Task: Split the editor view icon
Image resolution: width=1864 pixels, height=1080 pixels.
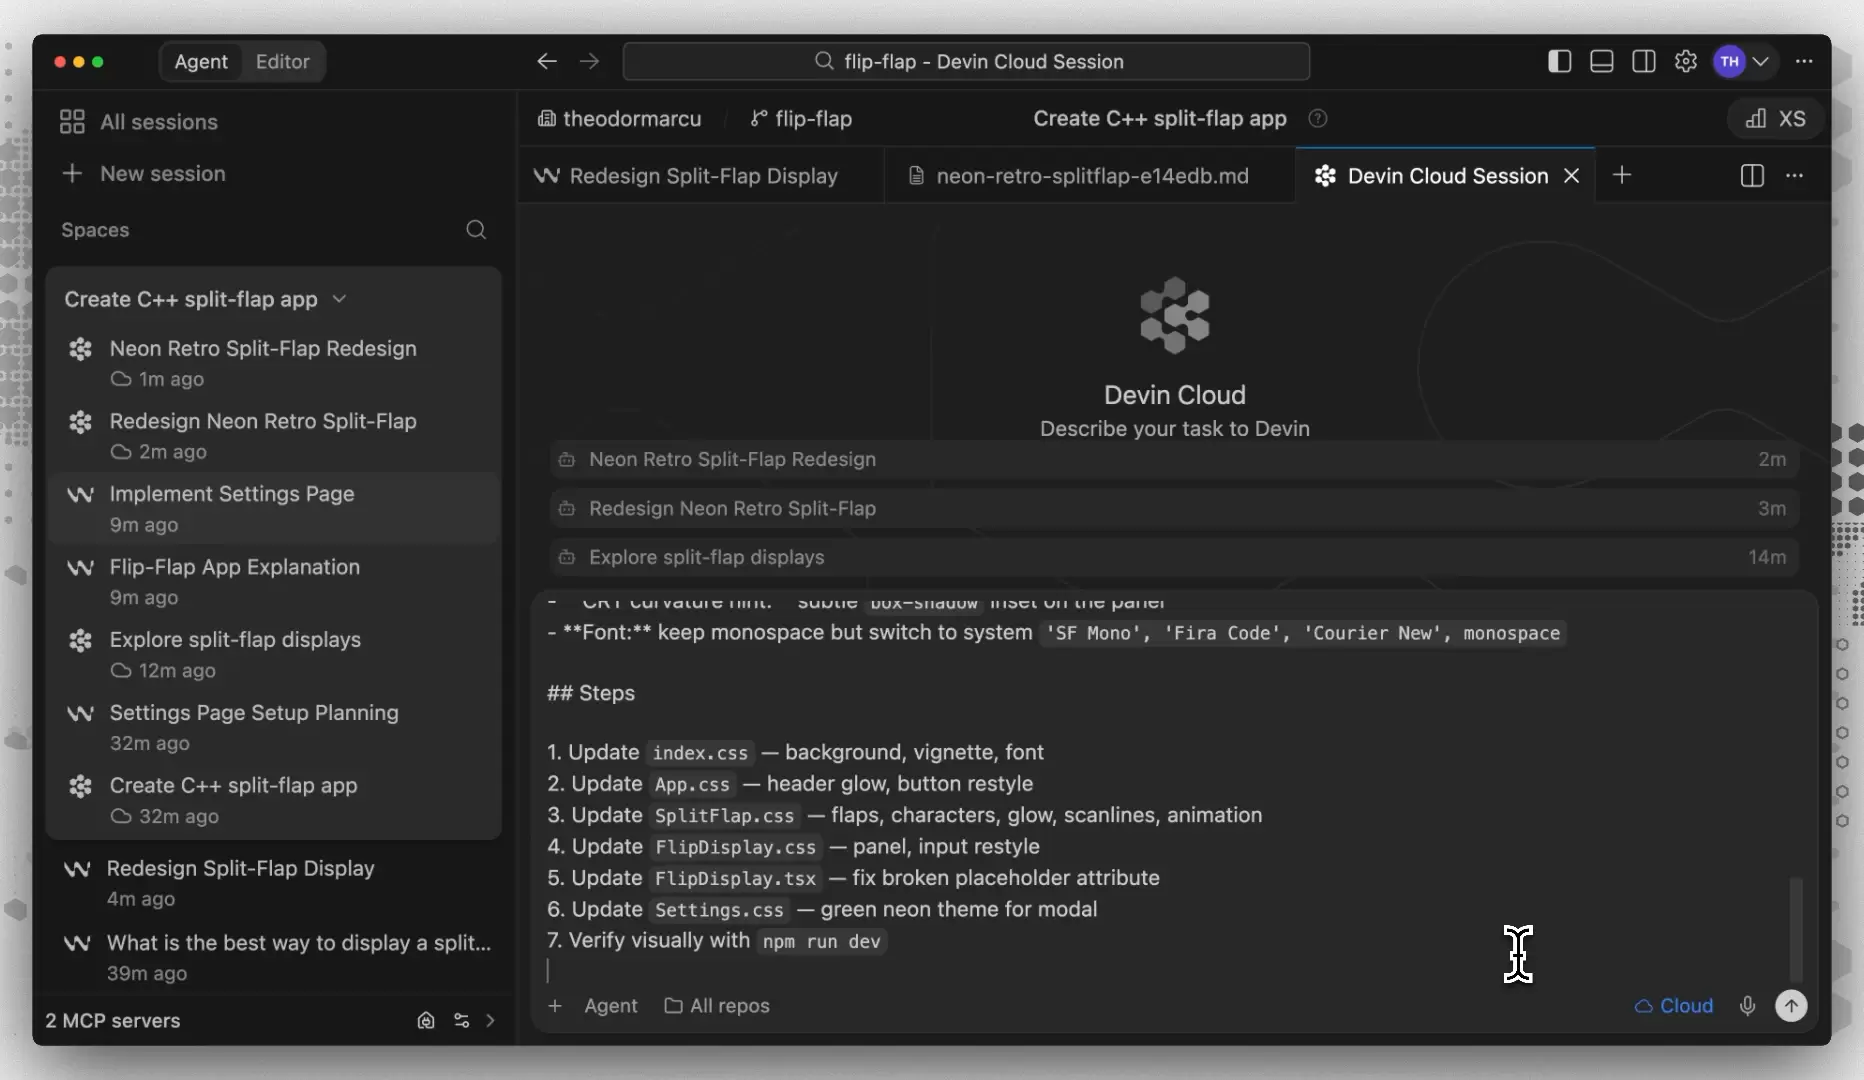Action: point(1752,176)
